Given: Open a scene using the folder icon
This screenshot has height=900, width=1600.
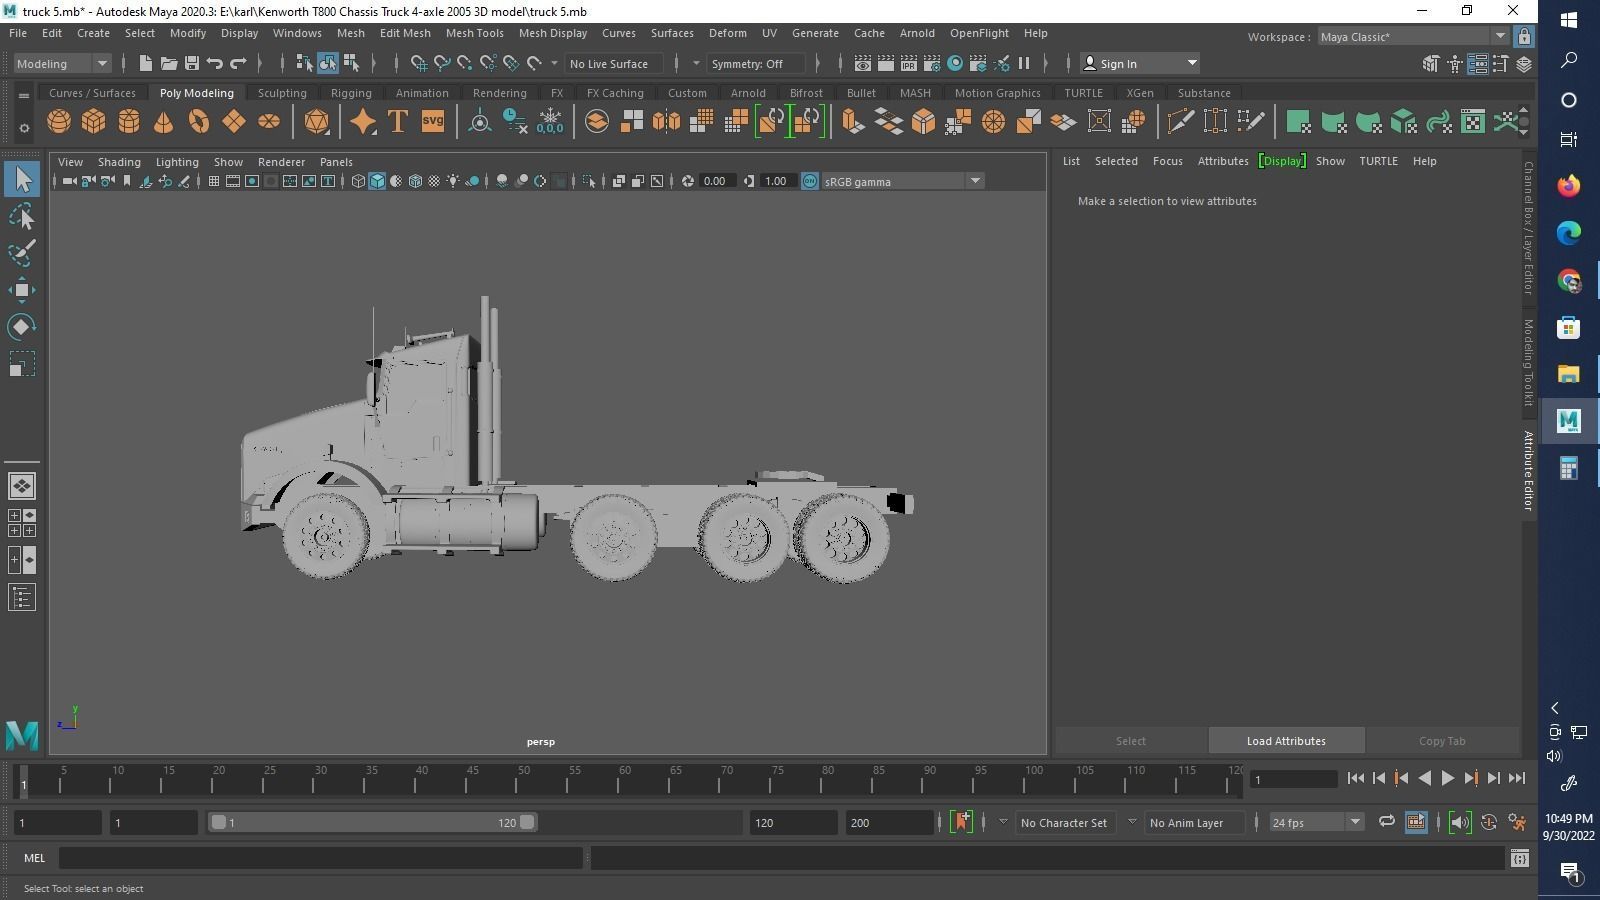Looking at the screenshot, I should click(168, 63).
